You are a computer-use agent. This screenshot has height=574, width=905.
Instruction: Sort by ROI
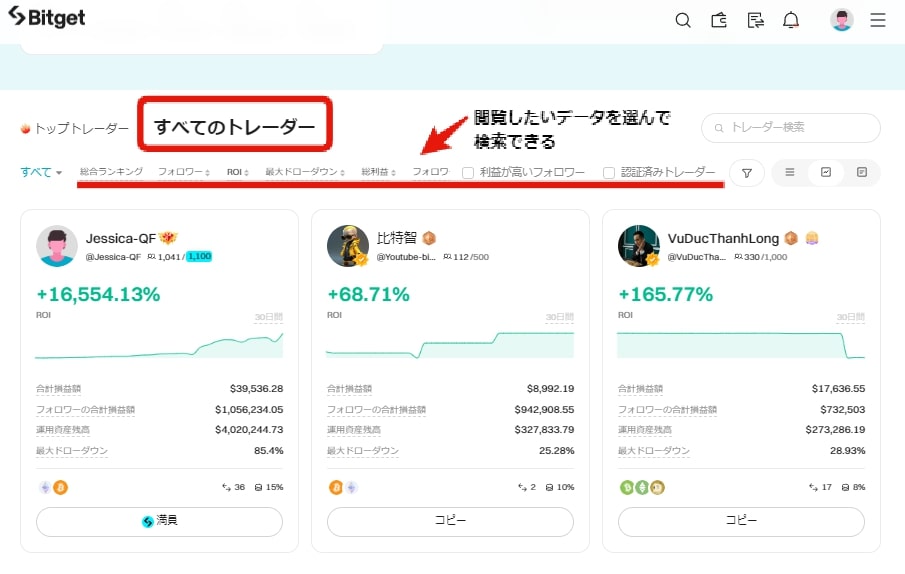(237, 172)
